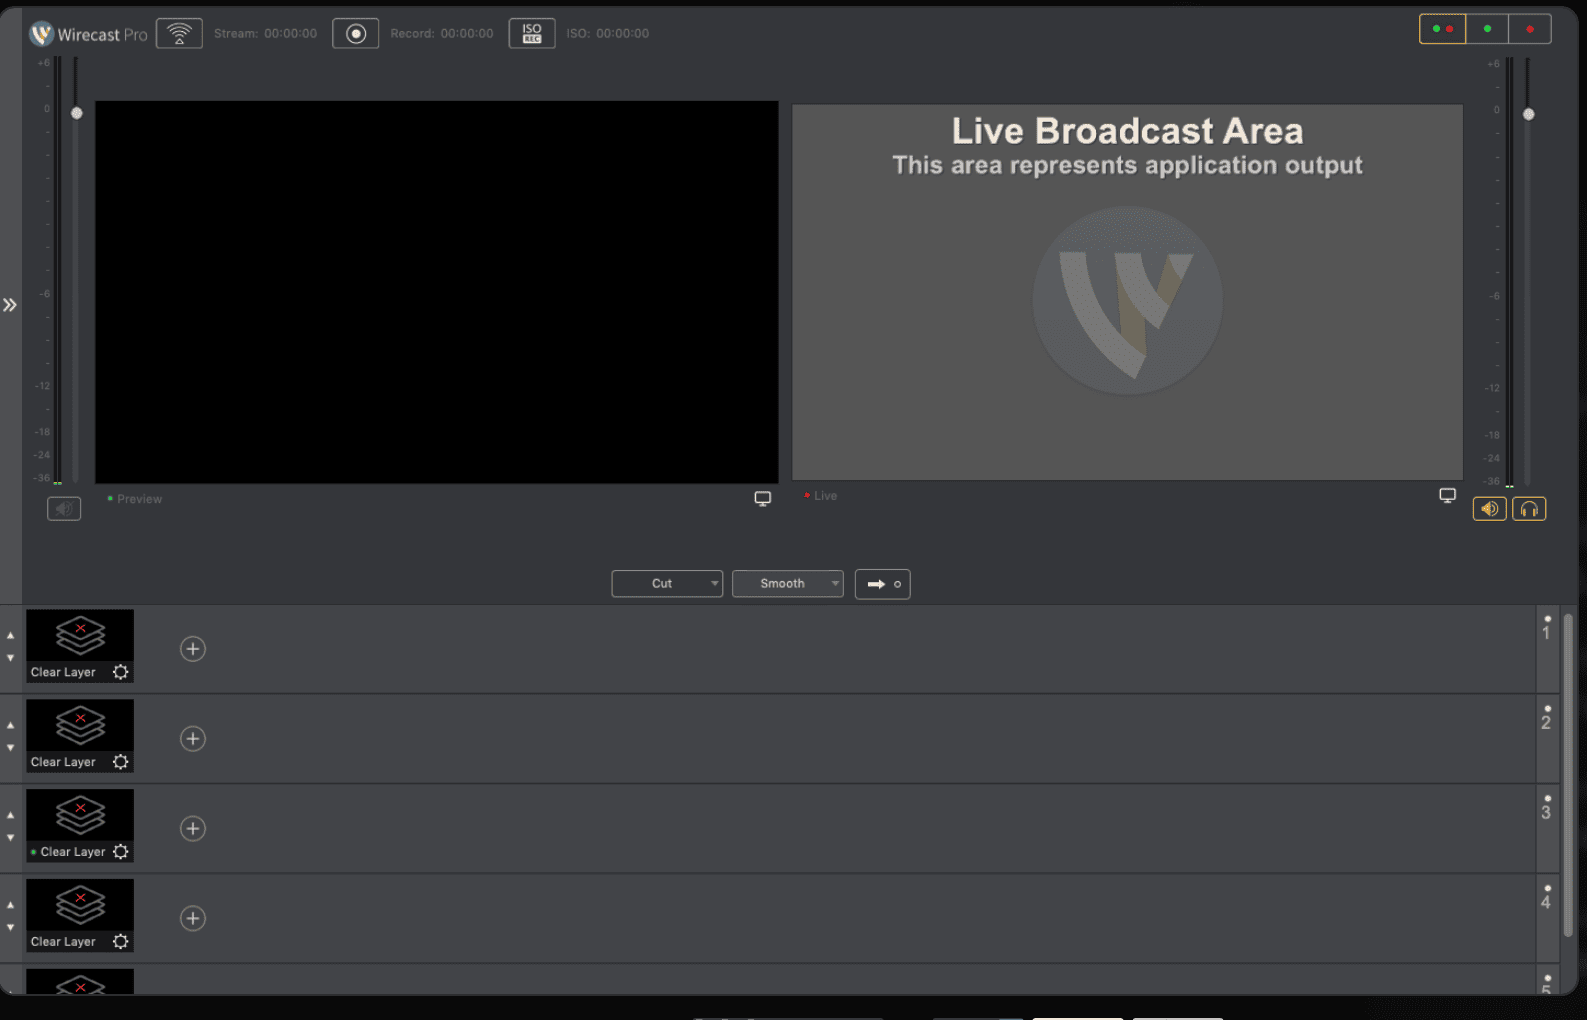Switch to preview-only green dot layout
1587x1020 pixels.
[1487, 29]
